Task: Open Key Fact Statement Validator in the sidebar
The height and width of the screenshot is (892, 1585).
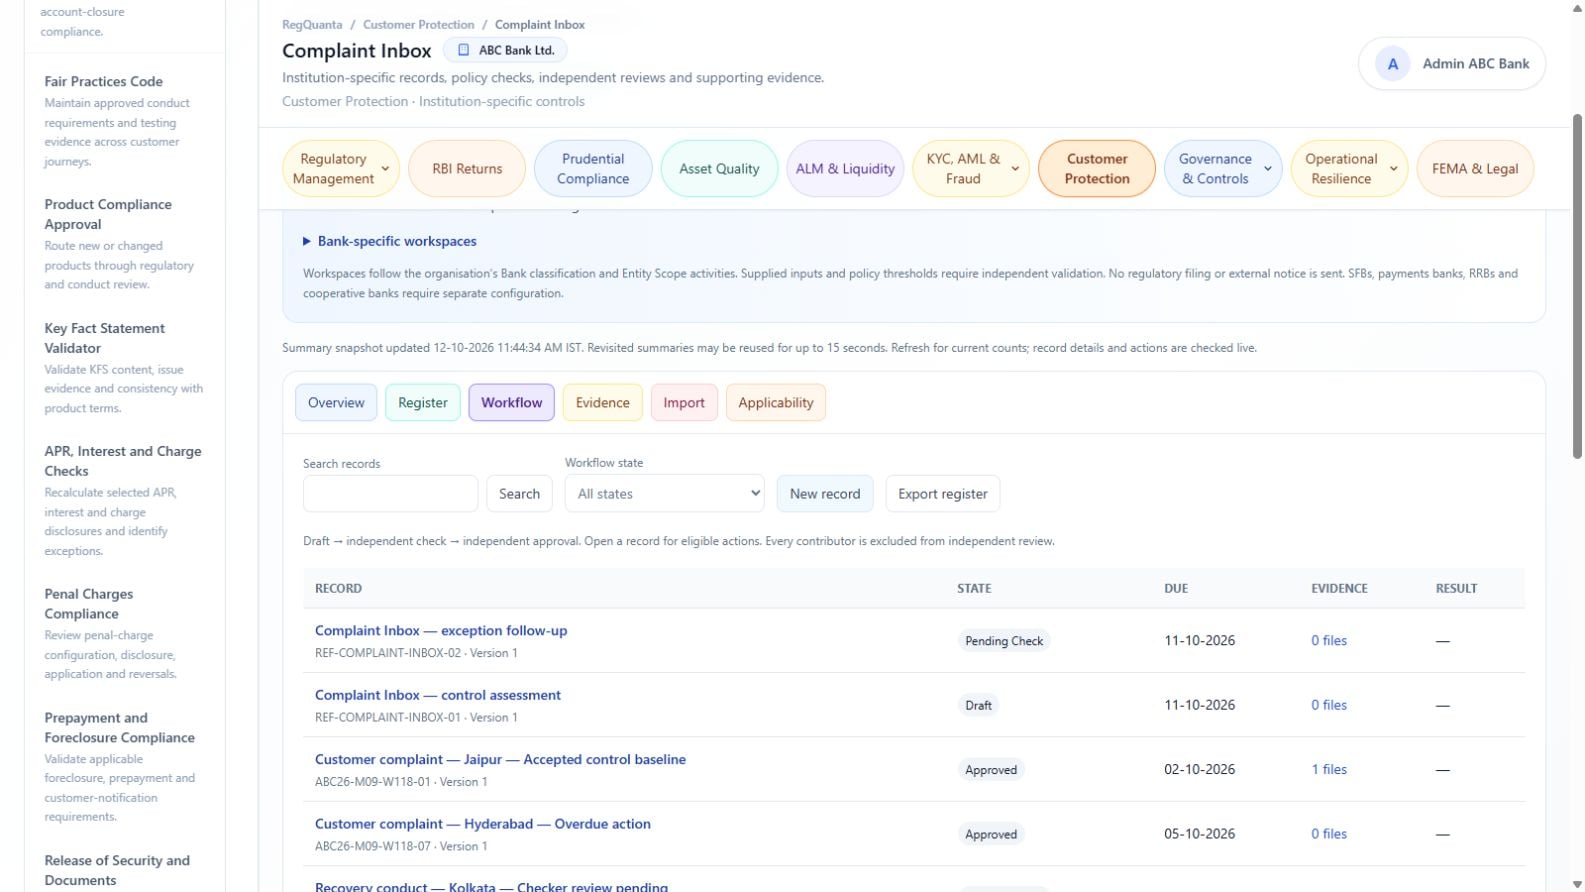Action: click(104, 338)
